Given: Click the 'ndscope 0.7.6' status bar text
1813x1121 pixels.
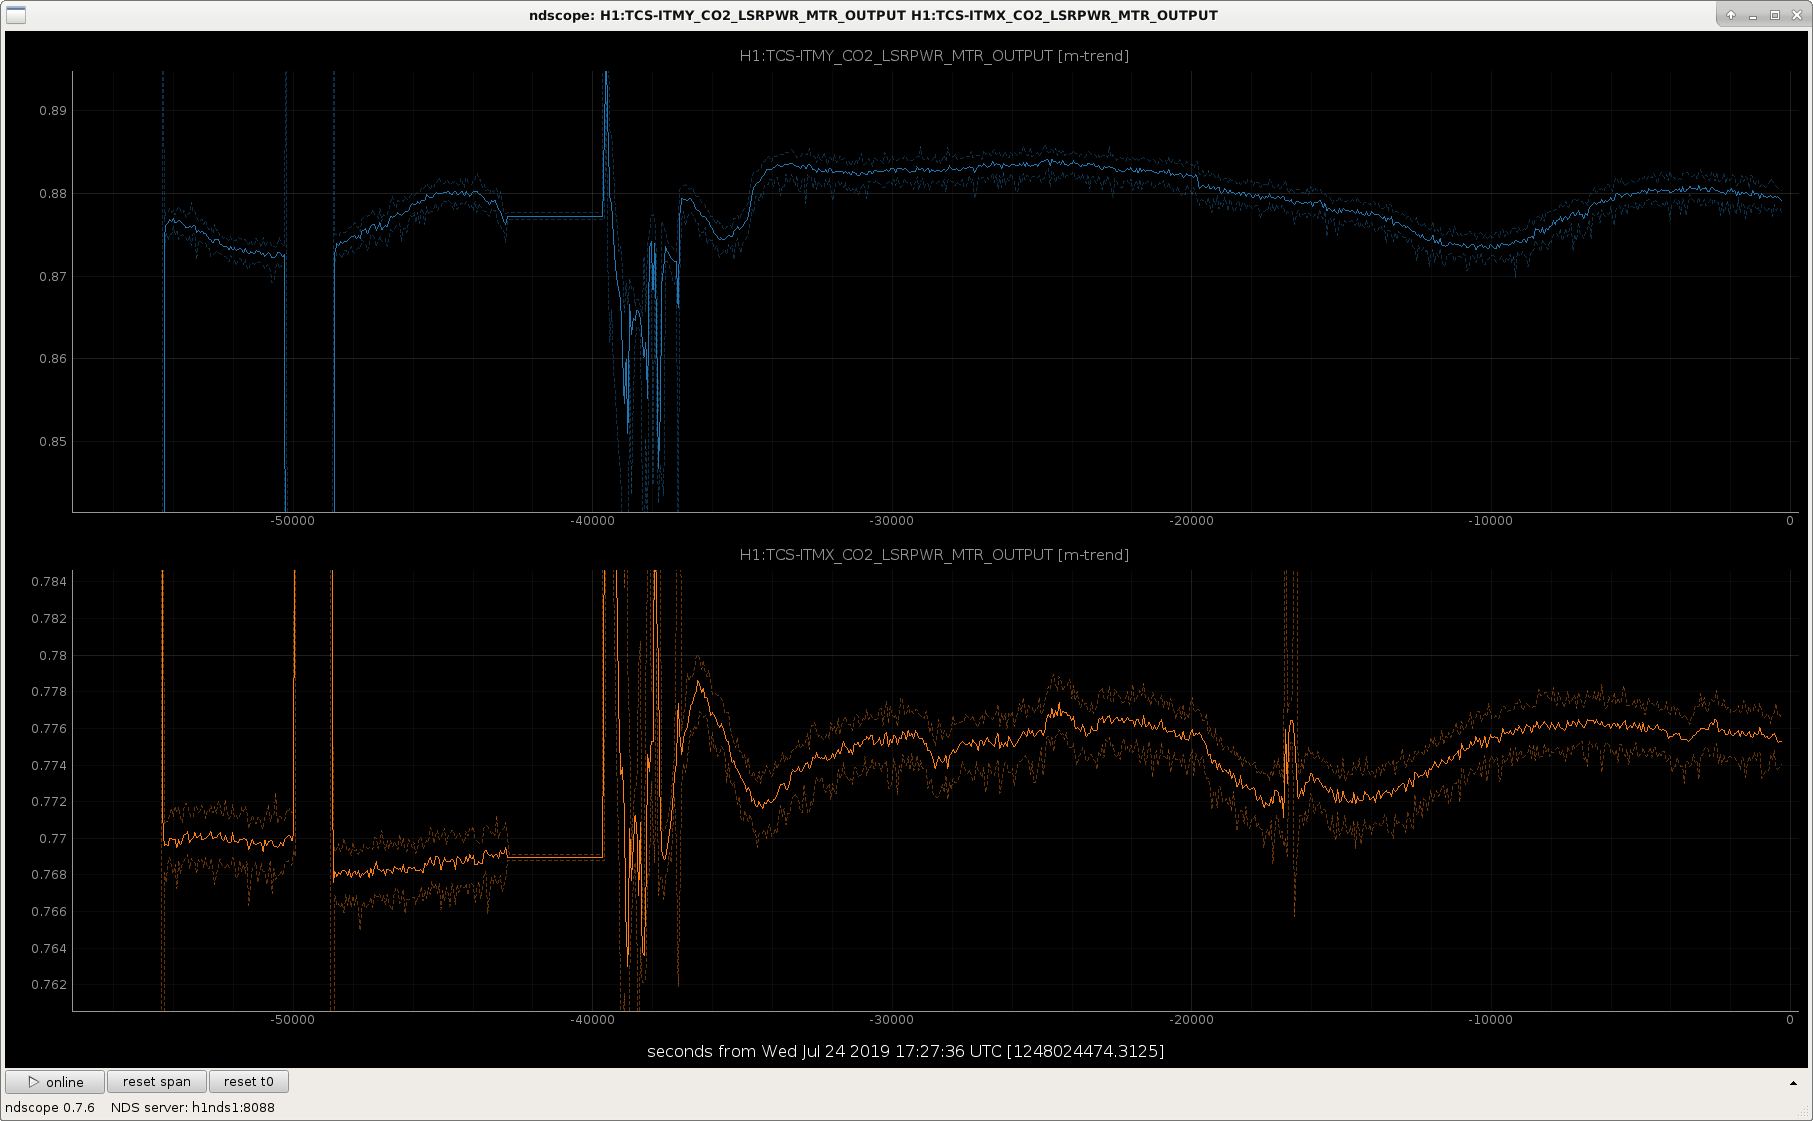Looking at the screenshot, I should 50,1108.
